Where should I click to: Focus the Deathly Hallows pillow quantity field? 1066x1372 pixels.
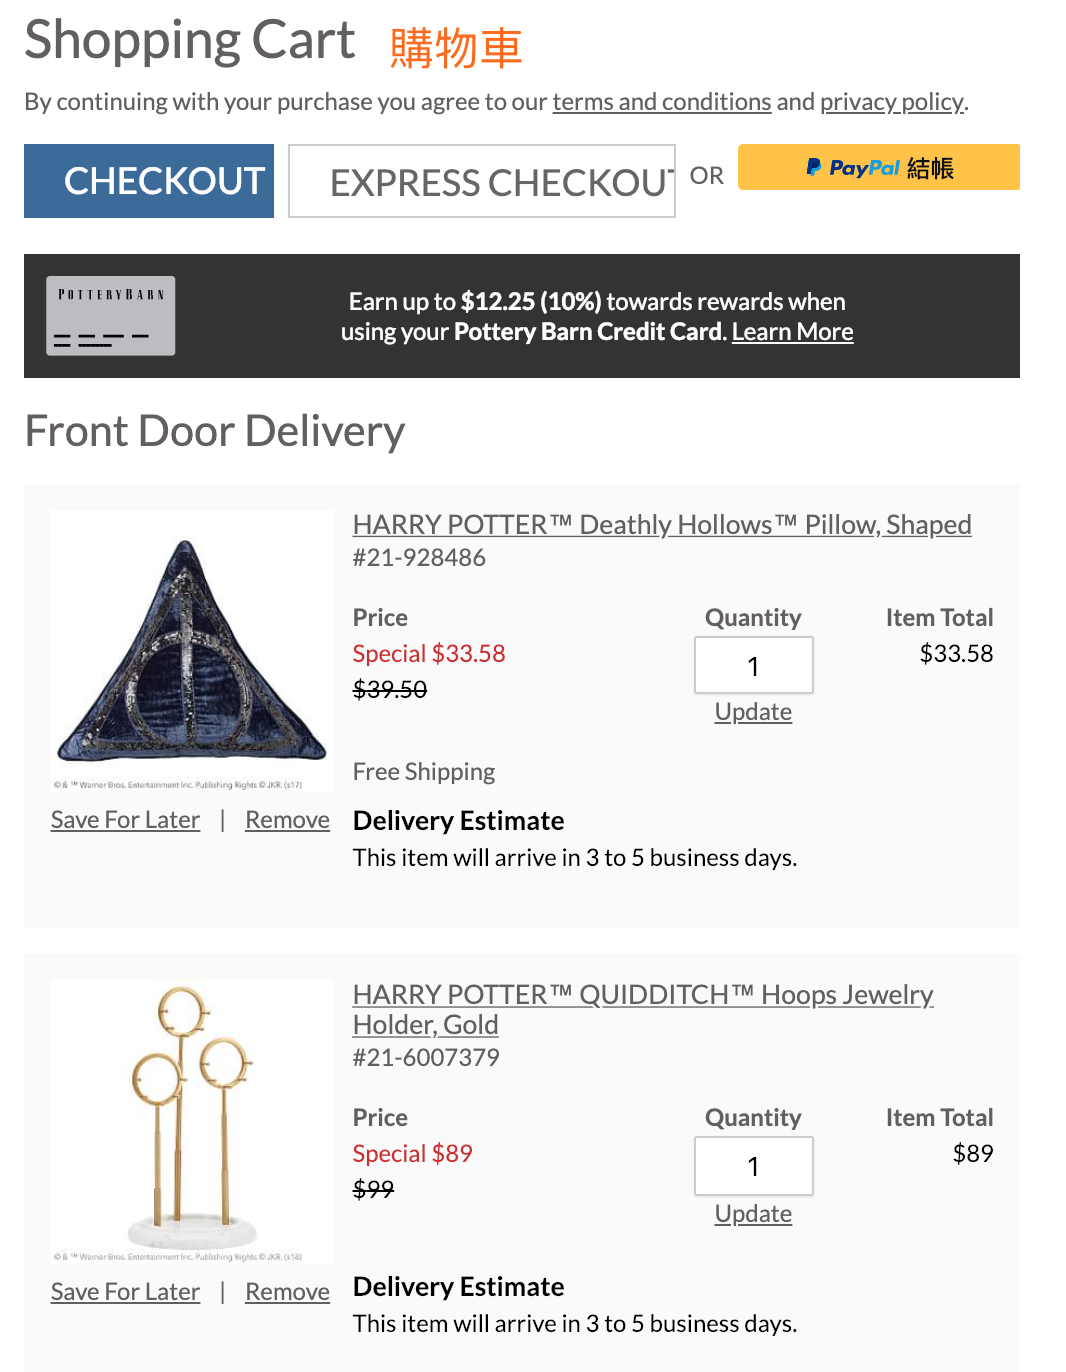753,666
